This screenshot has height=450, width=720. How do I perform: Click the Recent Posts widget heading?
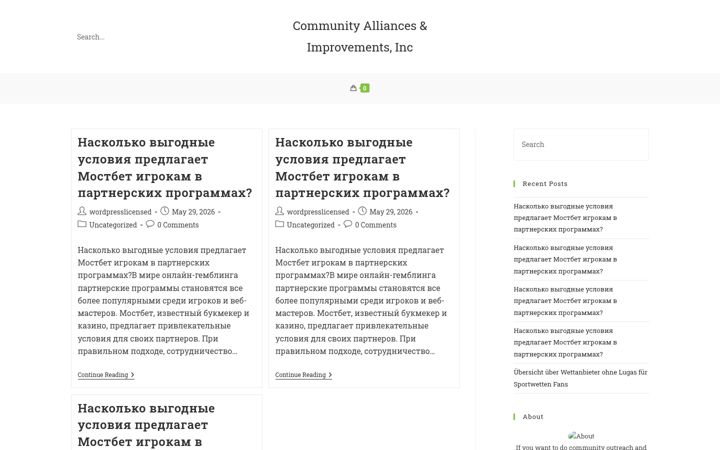pyautogui.click(x=545, y=183)
